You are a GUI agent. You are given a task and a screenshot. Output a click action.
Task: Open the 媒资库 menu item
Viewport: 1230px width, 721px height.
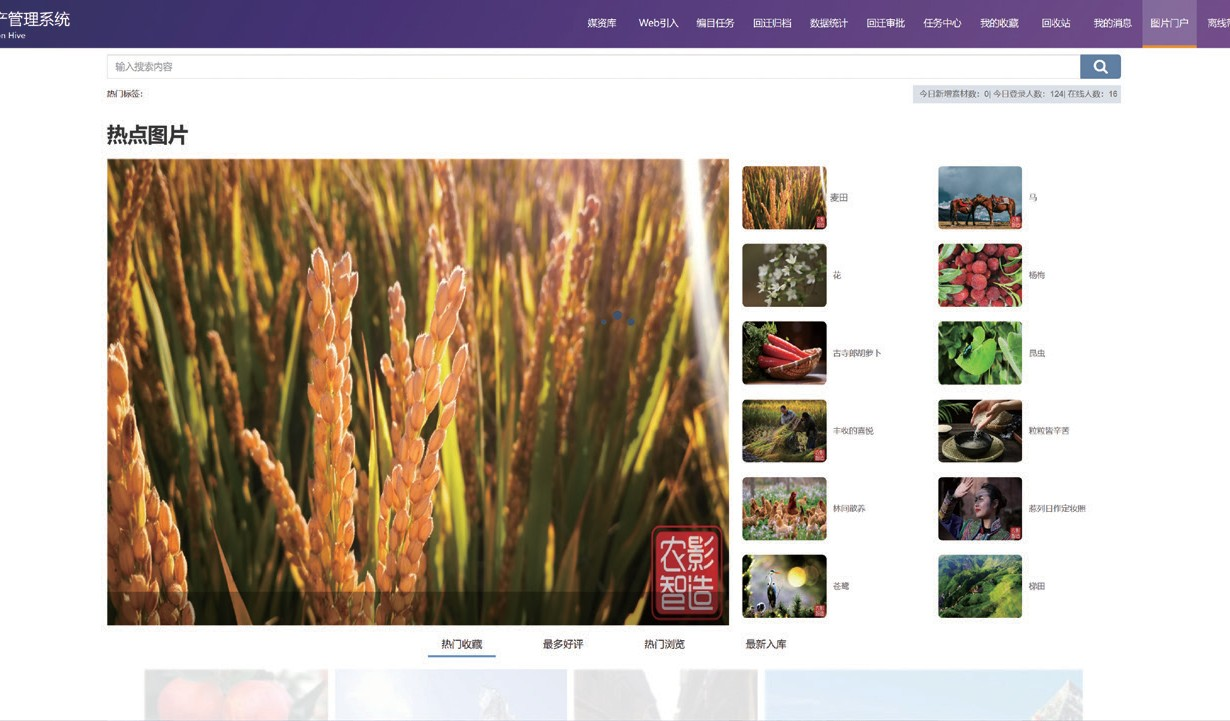[601, 23]
